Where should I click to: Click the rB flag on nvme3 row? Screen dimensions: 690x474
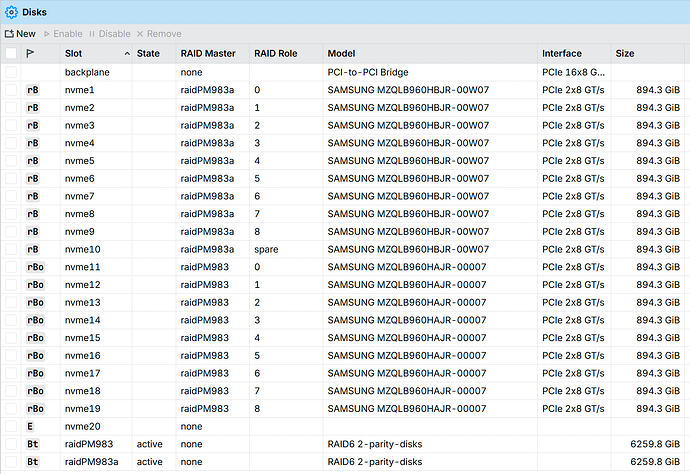point(33,125)
